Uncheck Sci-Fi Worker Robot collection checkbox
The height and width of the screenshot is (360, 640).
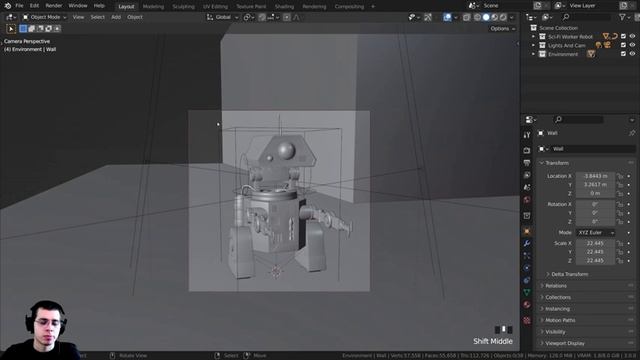[x=623, y=36]
